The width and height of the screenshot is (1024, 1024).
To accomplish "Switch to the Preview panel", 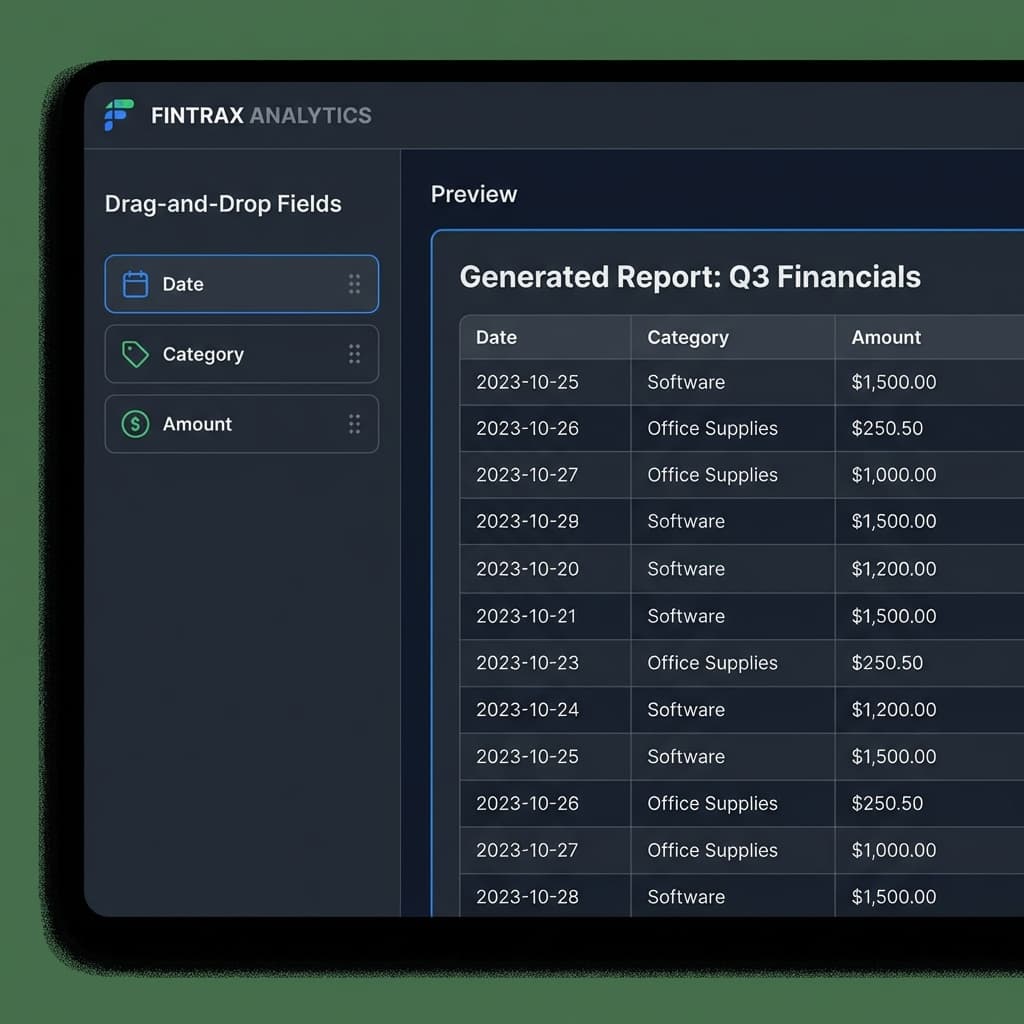I will click(474, 194).
